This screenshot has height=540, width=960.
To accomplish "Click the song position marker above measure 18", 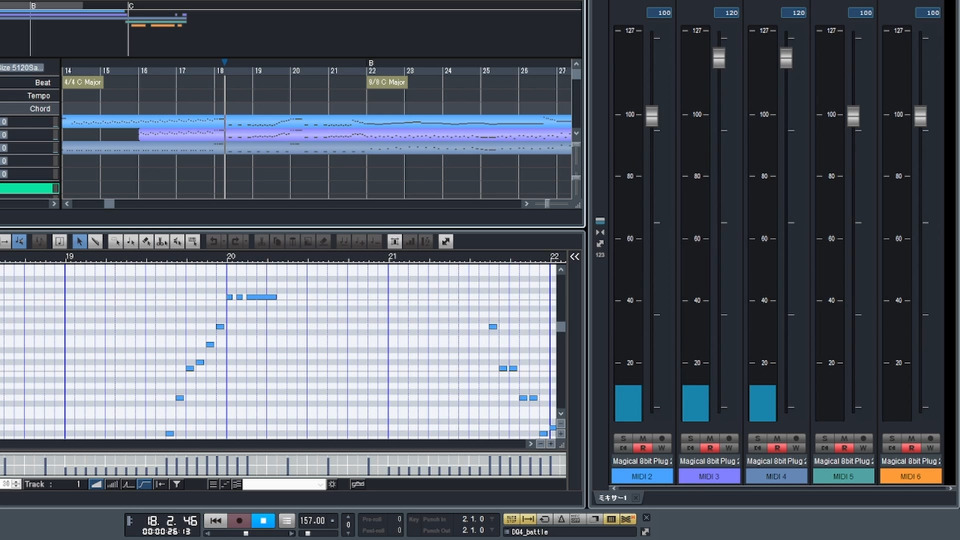I will [x=225, y=62].
